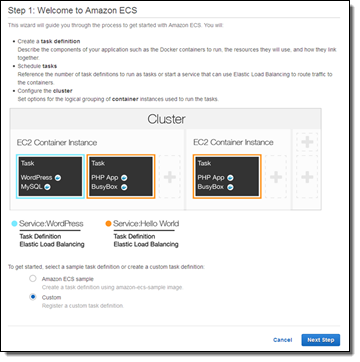360x362 pixels.
Task: Click the Docker icon beside BusyBox in first instance
Action: pyautogui.click(x=124, y=187)
